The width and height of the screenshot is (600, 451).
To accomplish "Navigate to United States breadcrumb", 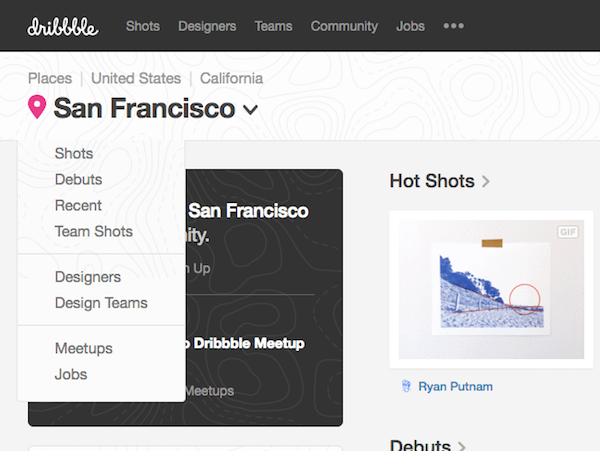I will click(136, 78).
